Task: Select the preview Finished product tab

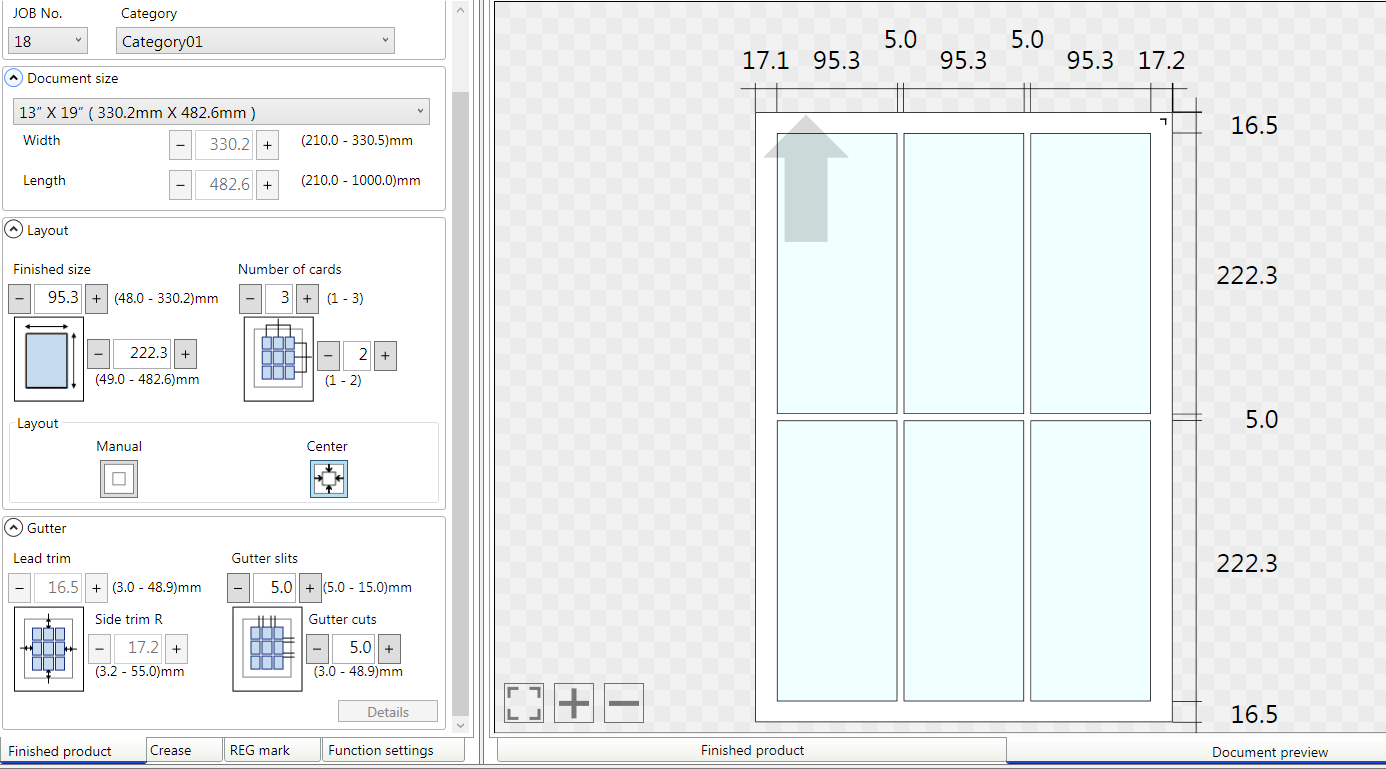Action: point(752,750)
